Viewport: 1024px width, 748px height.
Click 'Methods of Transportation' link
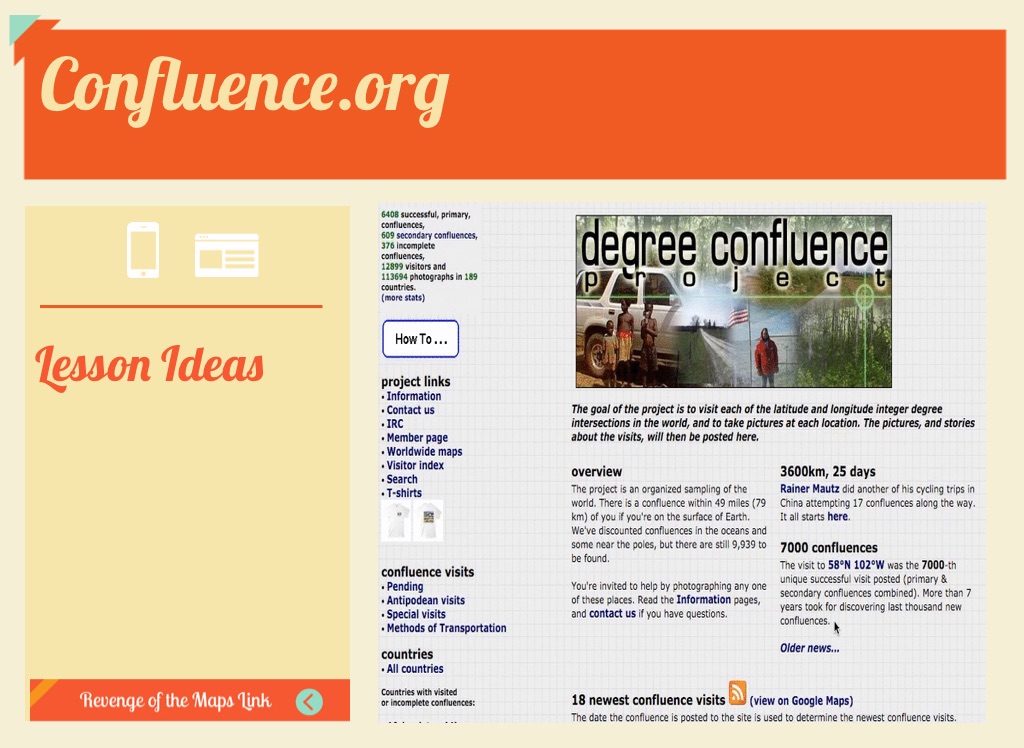click(447, 628)
